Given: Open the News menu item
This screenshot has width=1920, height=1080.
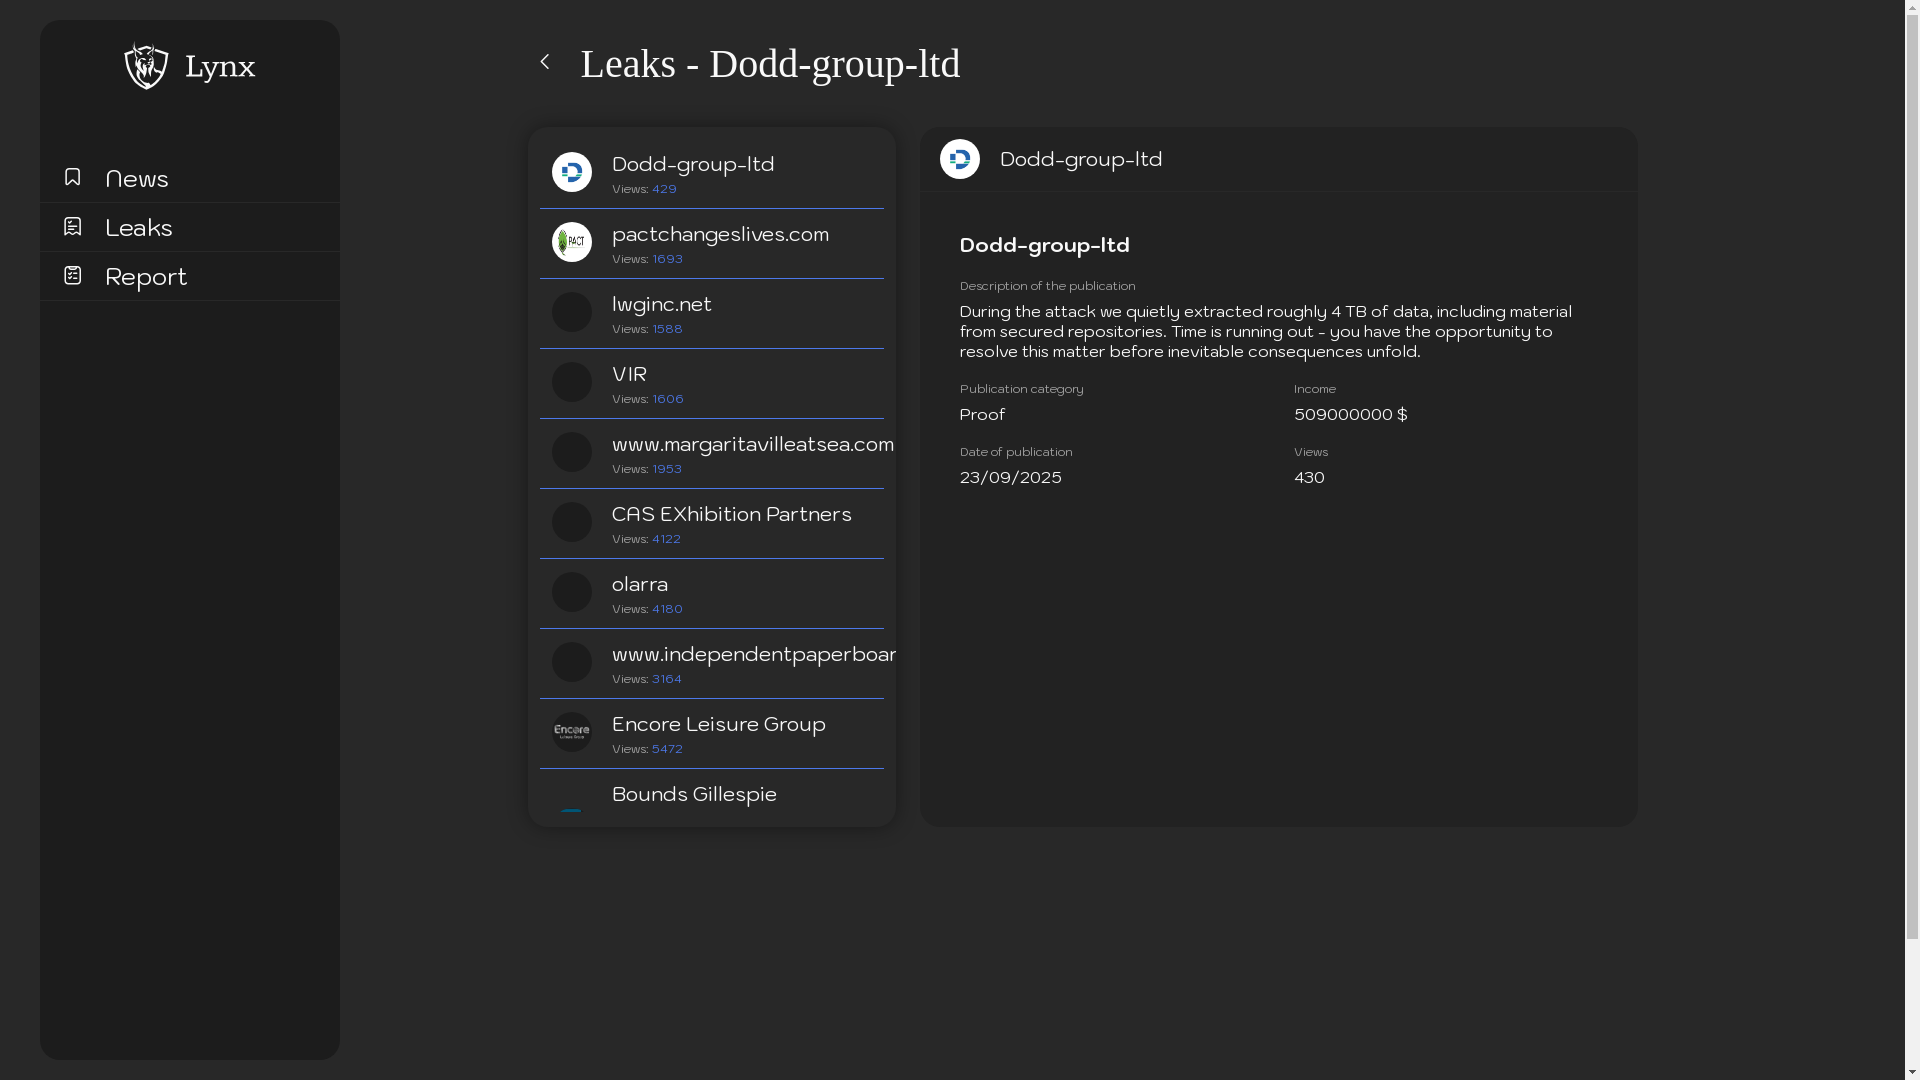Looking at the screenshot, I should click(137, 179).
